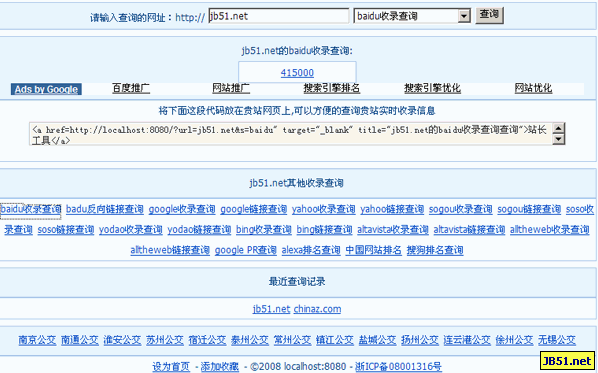Click the 最近查询记录 heading text
This screenshot has width=598, height=373.
point(297,282)
